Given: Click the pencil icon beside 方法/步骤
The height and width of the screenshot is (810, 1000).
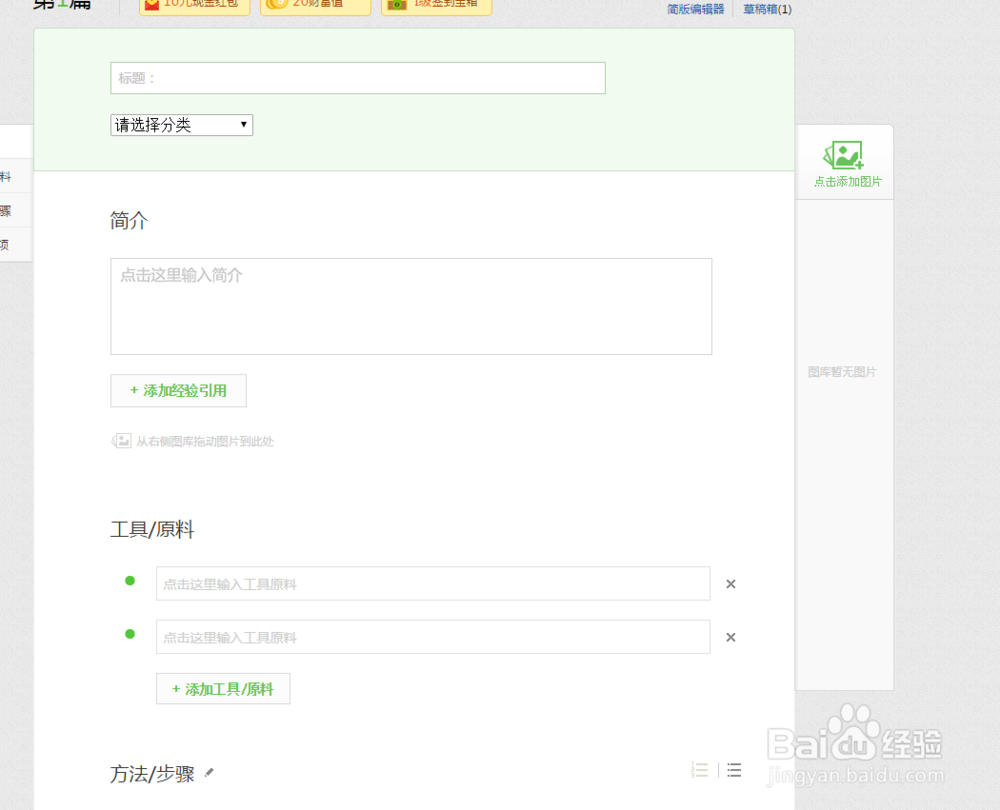Looking at the screenshot, I should tap(209, 771).
